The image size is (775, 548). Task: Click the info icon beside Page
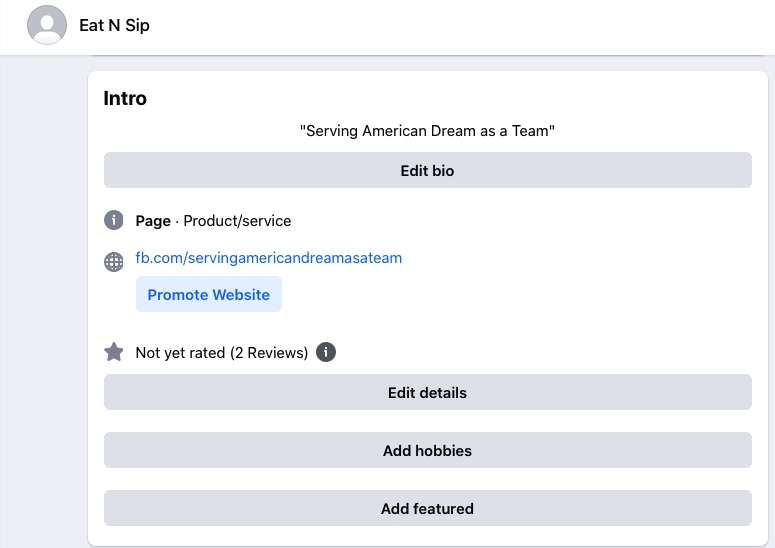114,220
